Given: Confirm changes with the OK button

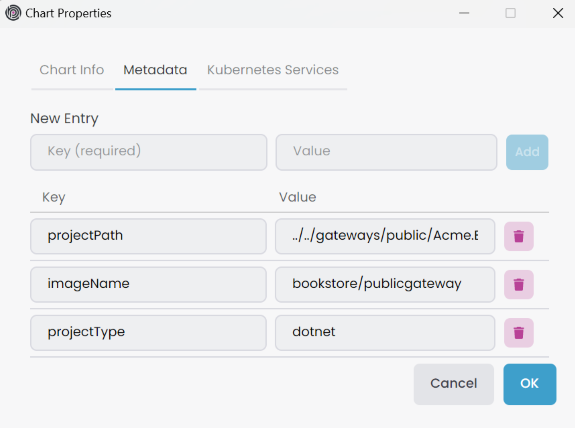Looking at the screenshot, I should [530, 384].
